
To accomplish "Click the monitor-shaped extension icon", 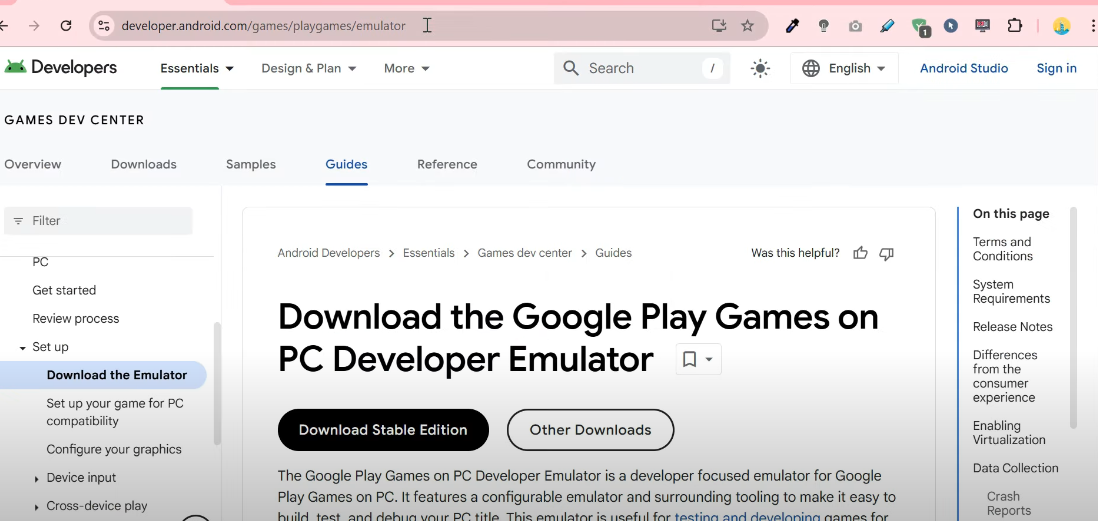I will tap(982, 26).
